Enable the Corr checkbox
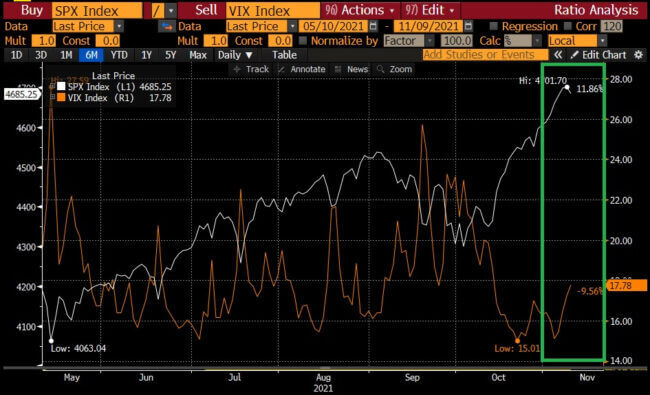Viewport: 650px width, 395px height. pyautogui.click(x=568, y=27)
